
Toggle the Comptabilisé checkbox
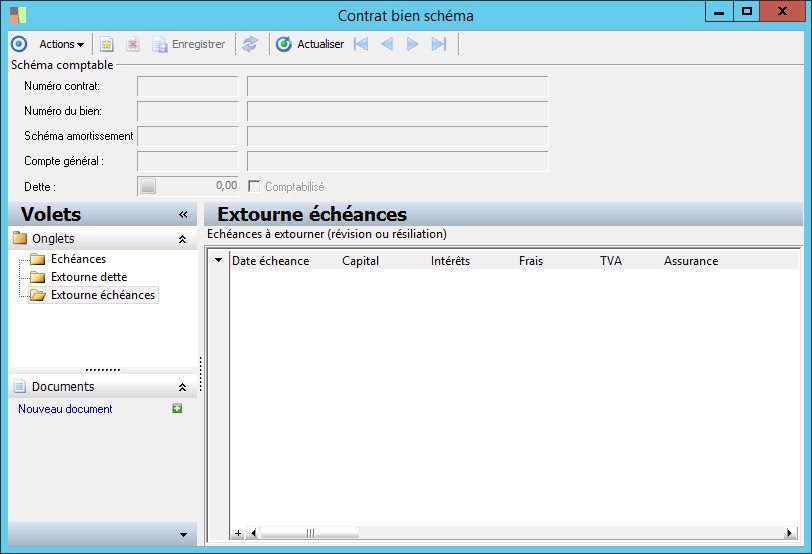[x=254, y=186]
